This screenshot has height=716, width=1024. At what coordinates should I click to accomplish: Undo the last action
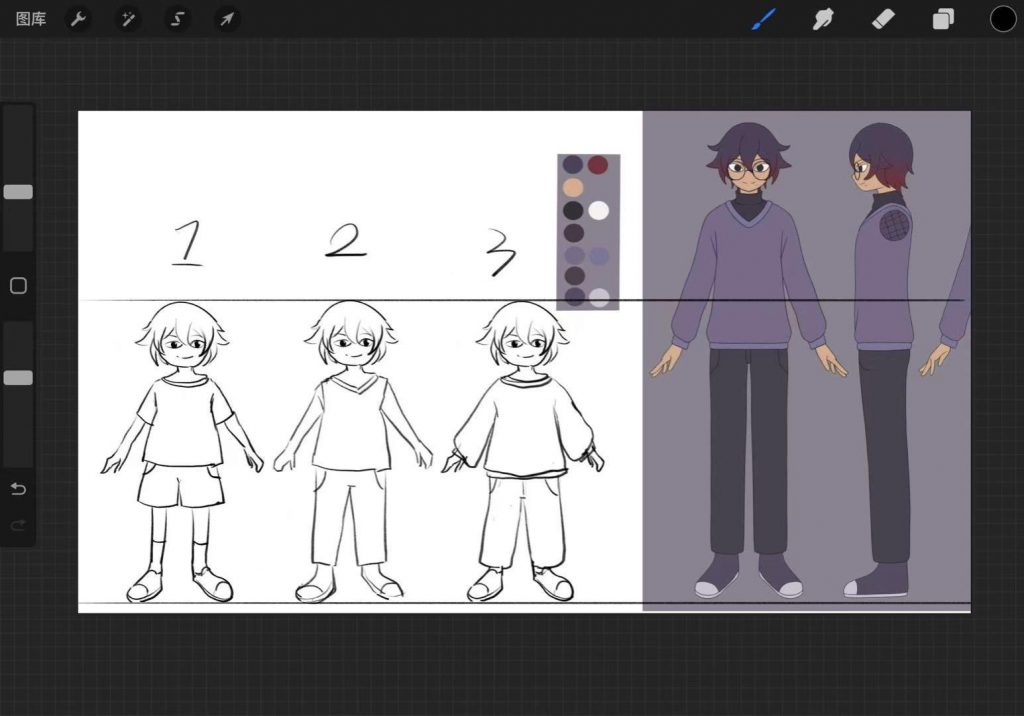[x=18, y=489]
